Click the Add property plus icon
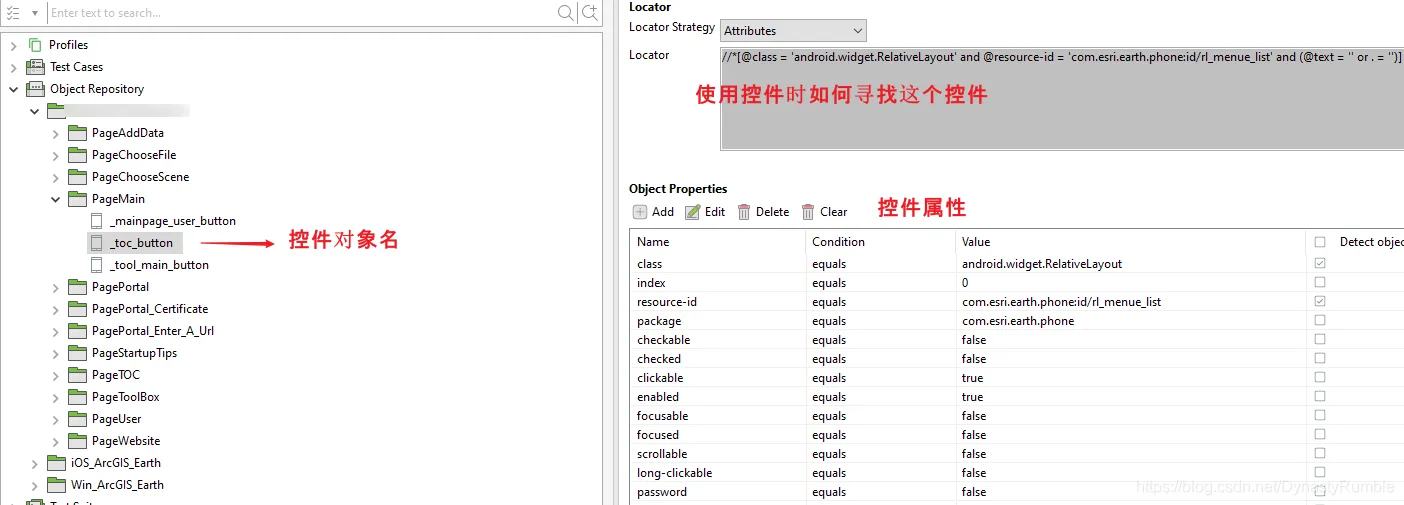Image resolution: width=1404 pixels, height=505 pixels. click(x=640, y=212)
